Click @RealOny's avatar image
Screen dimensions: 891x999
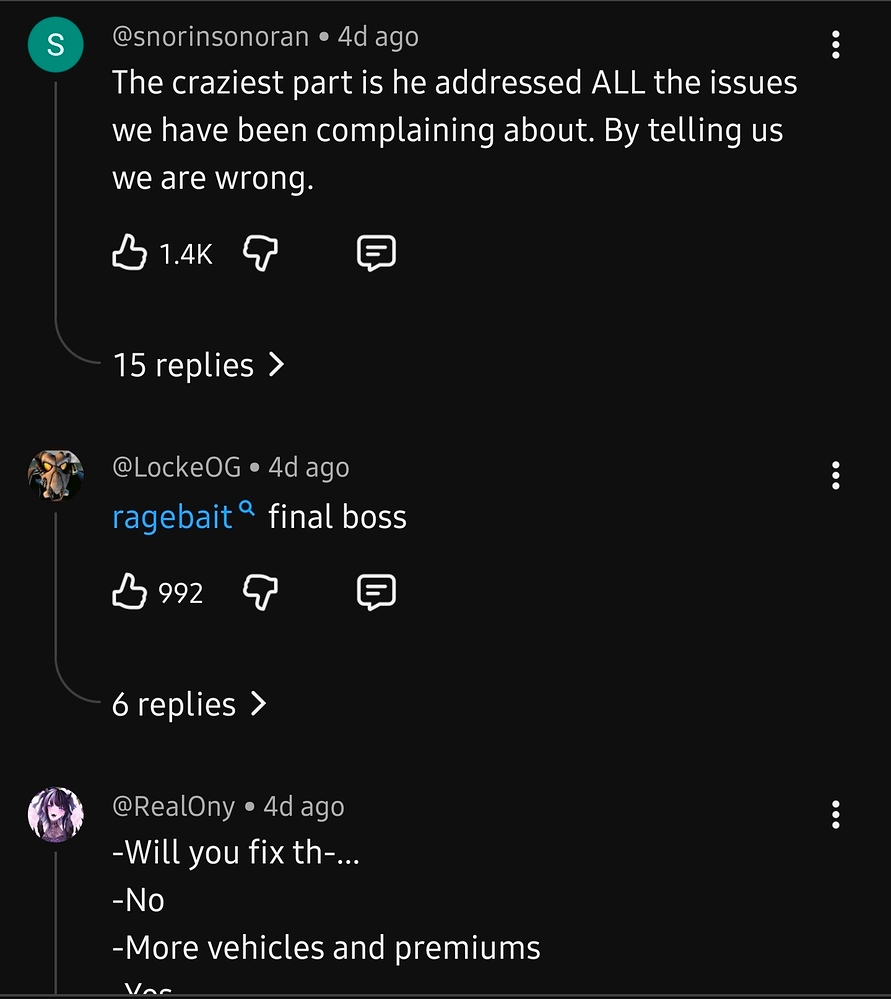coord(55,815)
